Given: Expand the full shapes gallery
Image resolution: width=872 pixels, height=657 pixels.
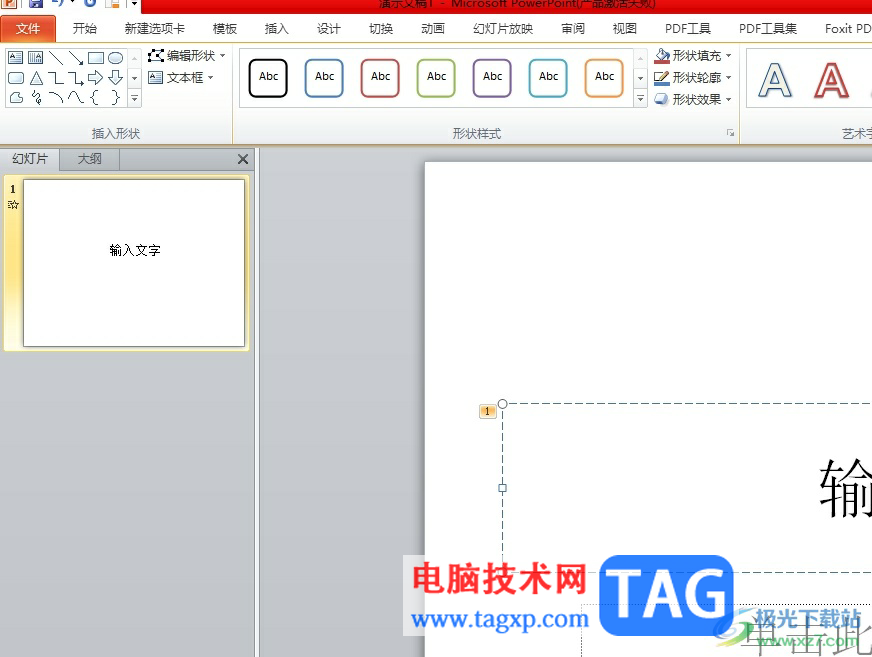Looking at the screenshot, I should pos(135,98).
